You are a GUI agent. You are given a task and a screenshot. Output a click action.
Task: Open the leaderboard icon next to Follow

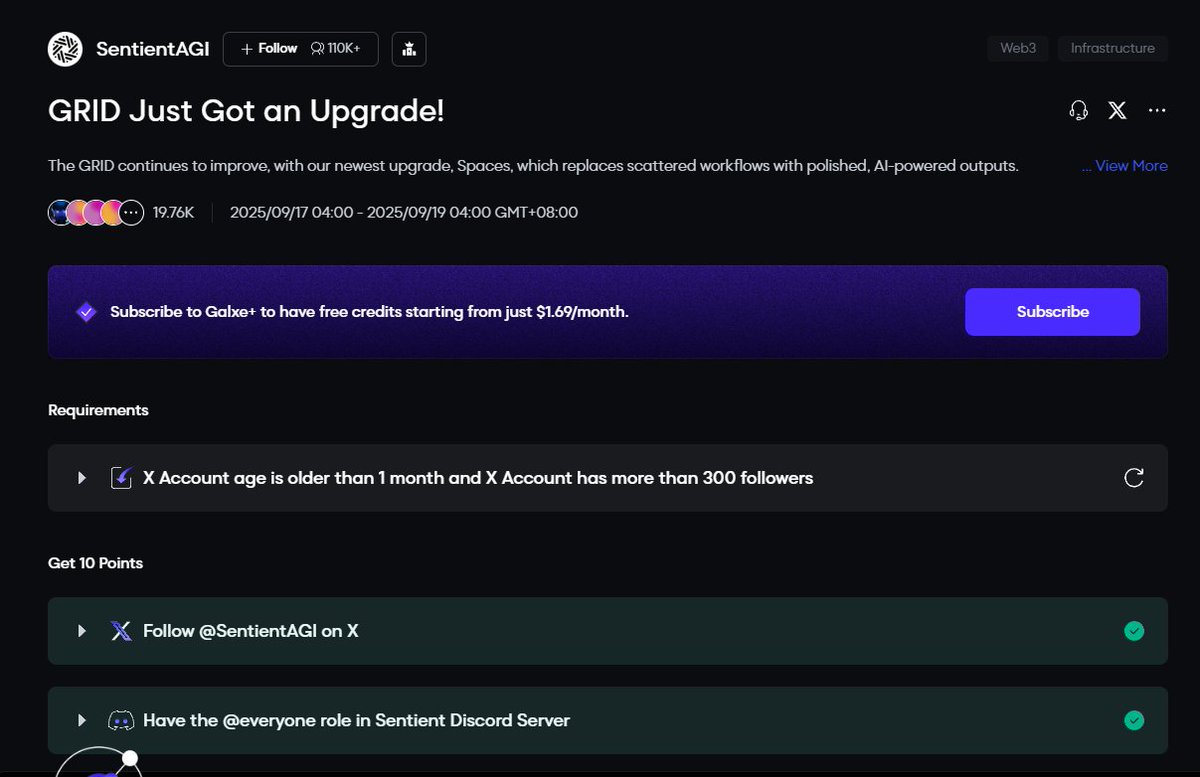[409, 48]
